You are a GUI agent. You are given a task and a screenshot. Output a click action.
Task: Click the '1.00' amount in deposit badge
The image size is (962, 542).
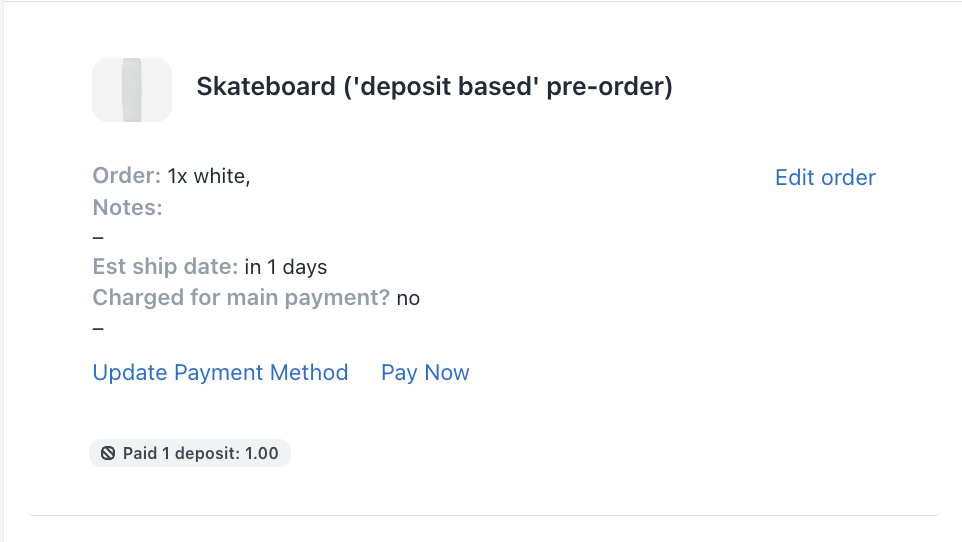tap(261, 454)
